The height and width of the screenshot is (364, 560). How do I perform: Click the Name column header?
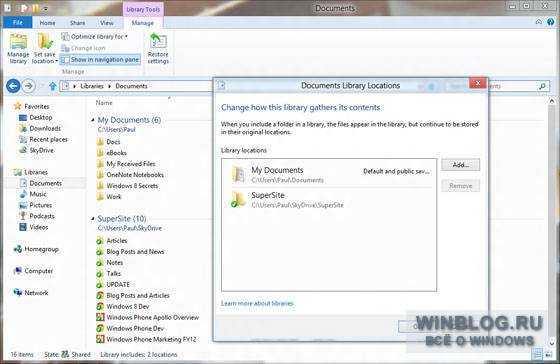(104, 103)
